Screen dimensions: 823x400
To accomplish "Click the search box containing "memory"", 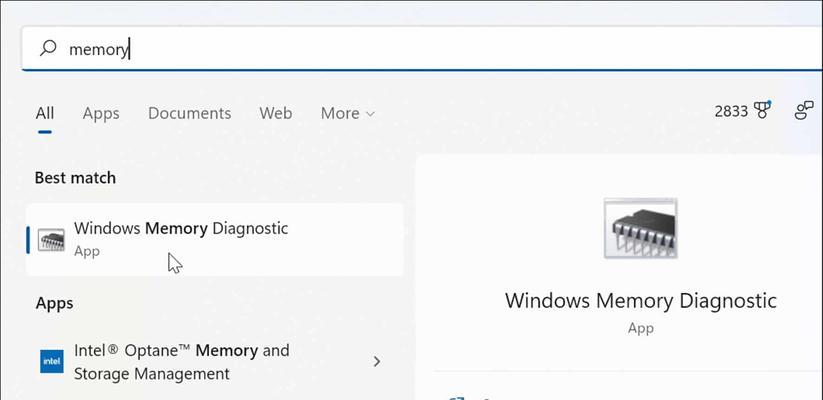I will click(422, 48).
